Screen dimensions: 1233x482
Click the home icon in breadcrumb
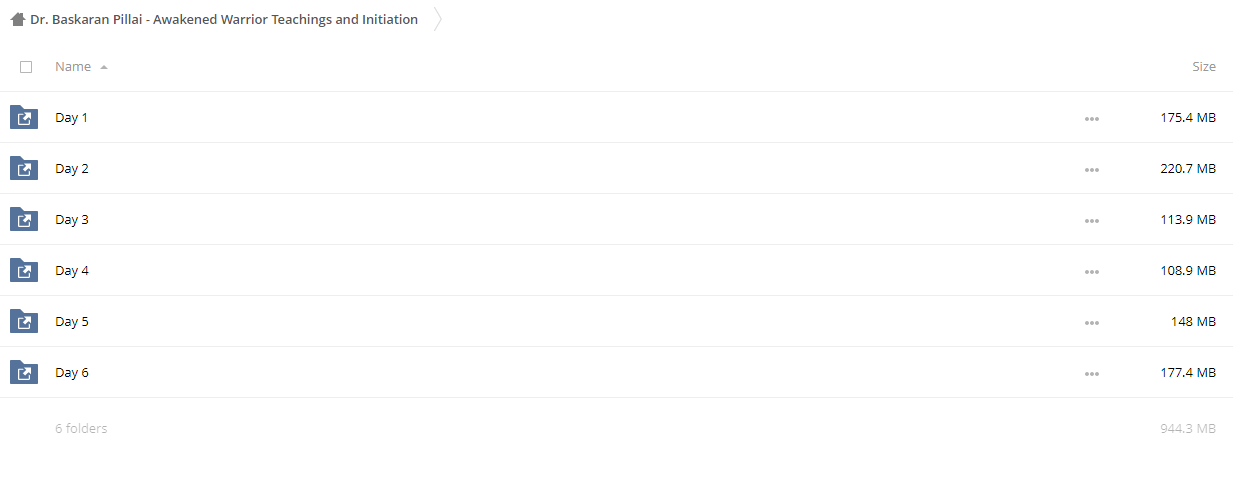[18, 19]
